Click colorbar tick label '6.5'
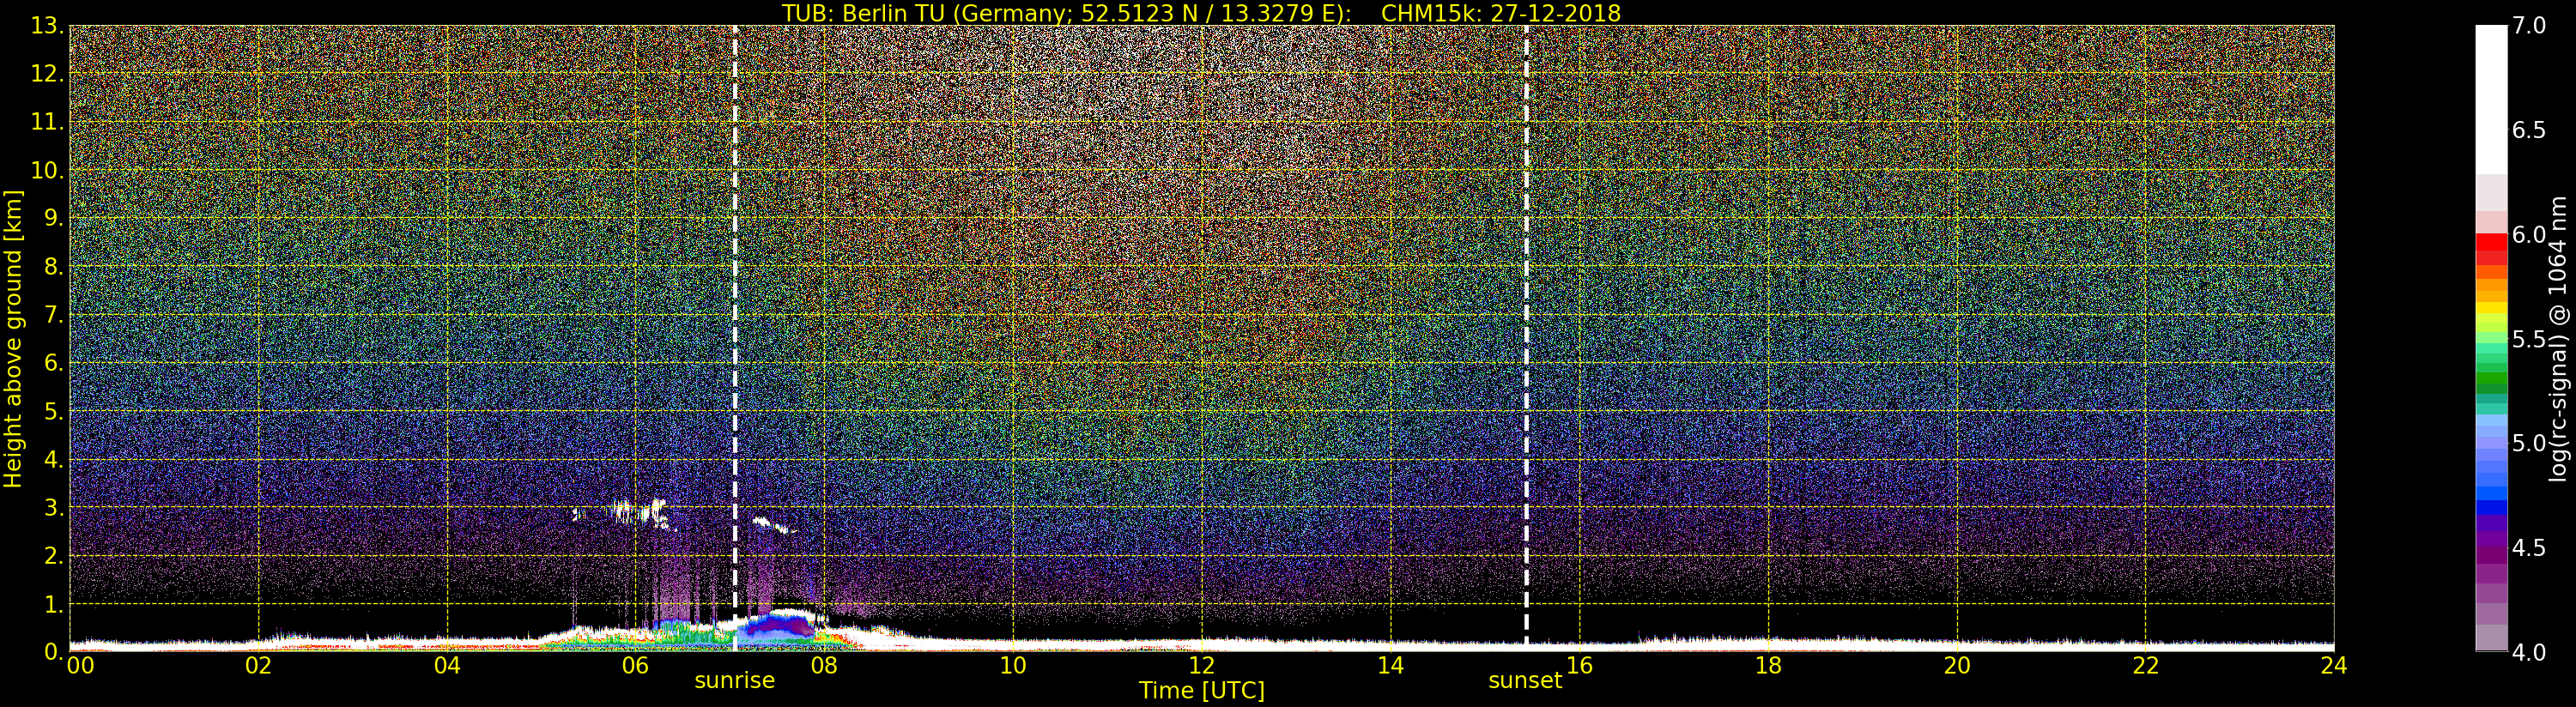 point(2528,130)
